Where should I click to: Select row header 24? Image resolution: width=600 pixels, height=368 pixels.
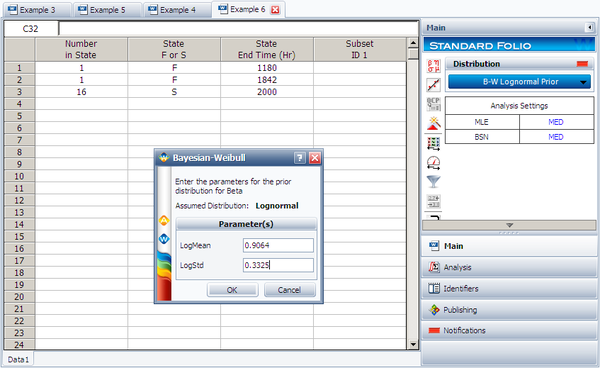[20, 345]
